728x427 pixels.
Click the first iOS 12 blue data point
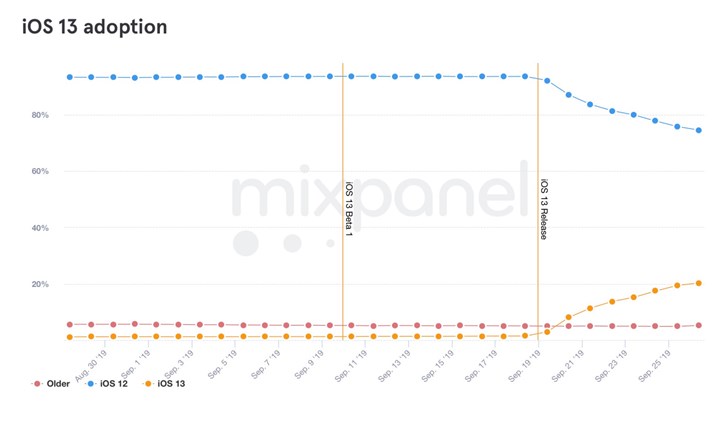tap(70, 77)
